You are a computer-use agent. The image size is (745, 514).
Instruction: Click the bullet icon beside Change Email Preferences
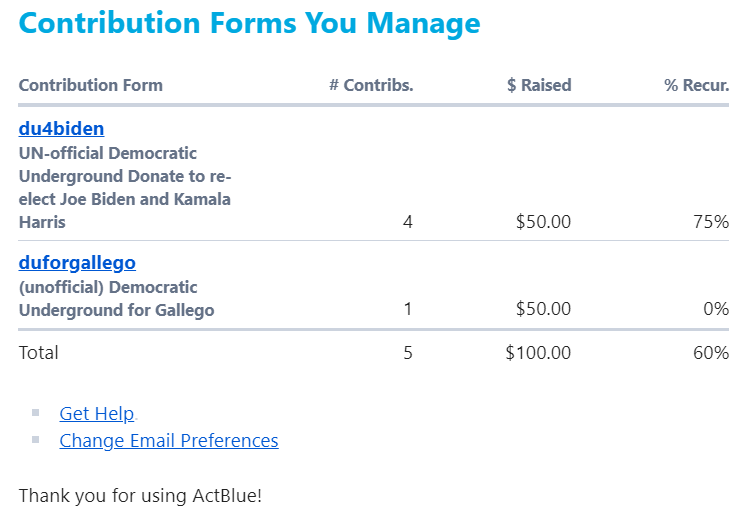click(36, 439)
